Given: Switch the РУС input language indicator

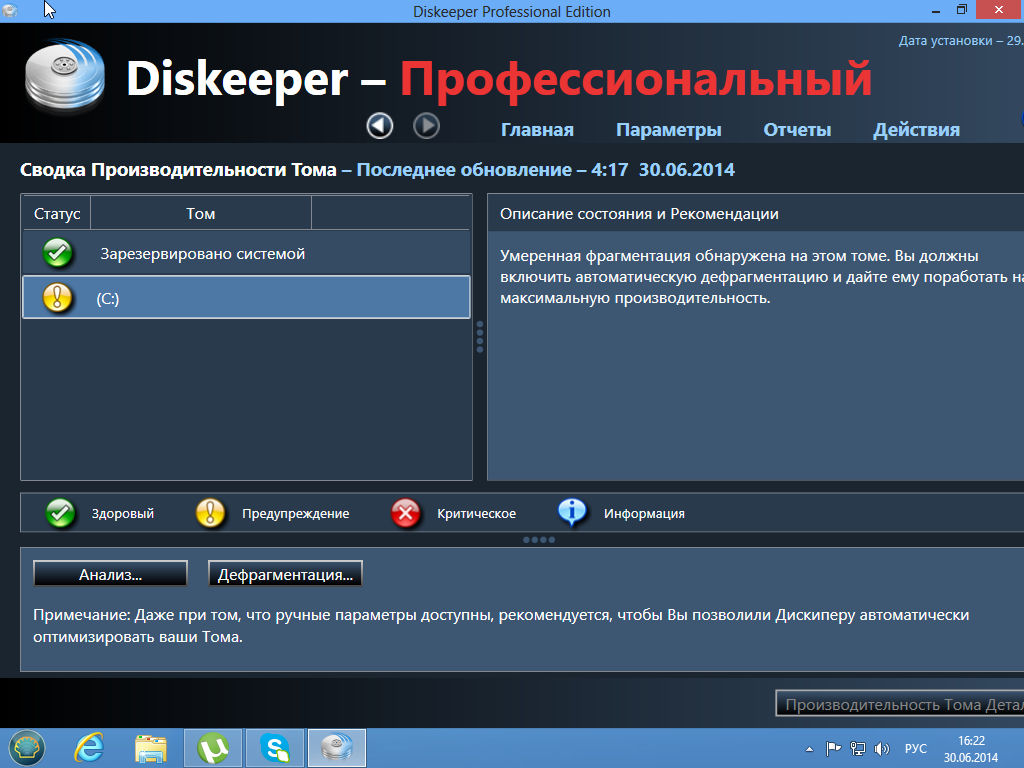Looking at the screenshot, I should (x=916, y=749).
